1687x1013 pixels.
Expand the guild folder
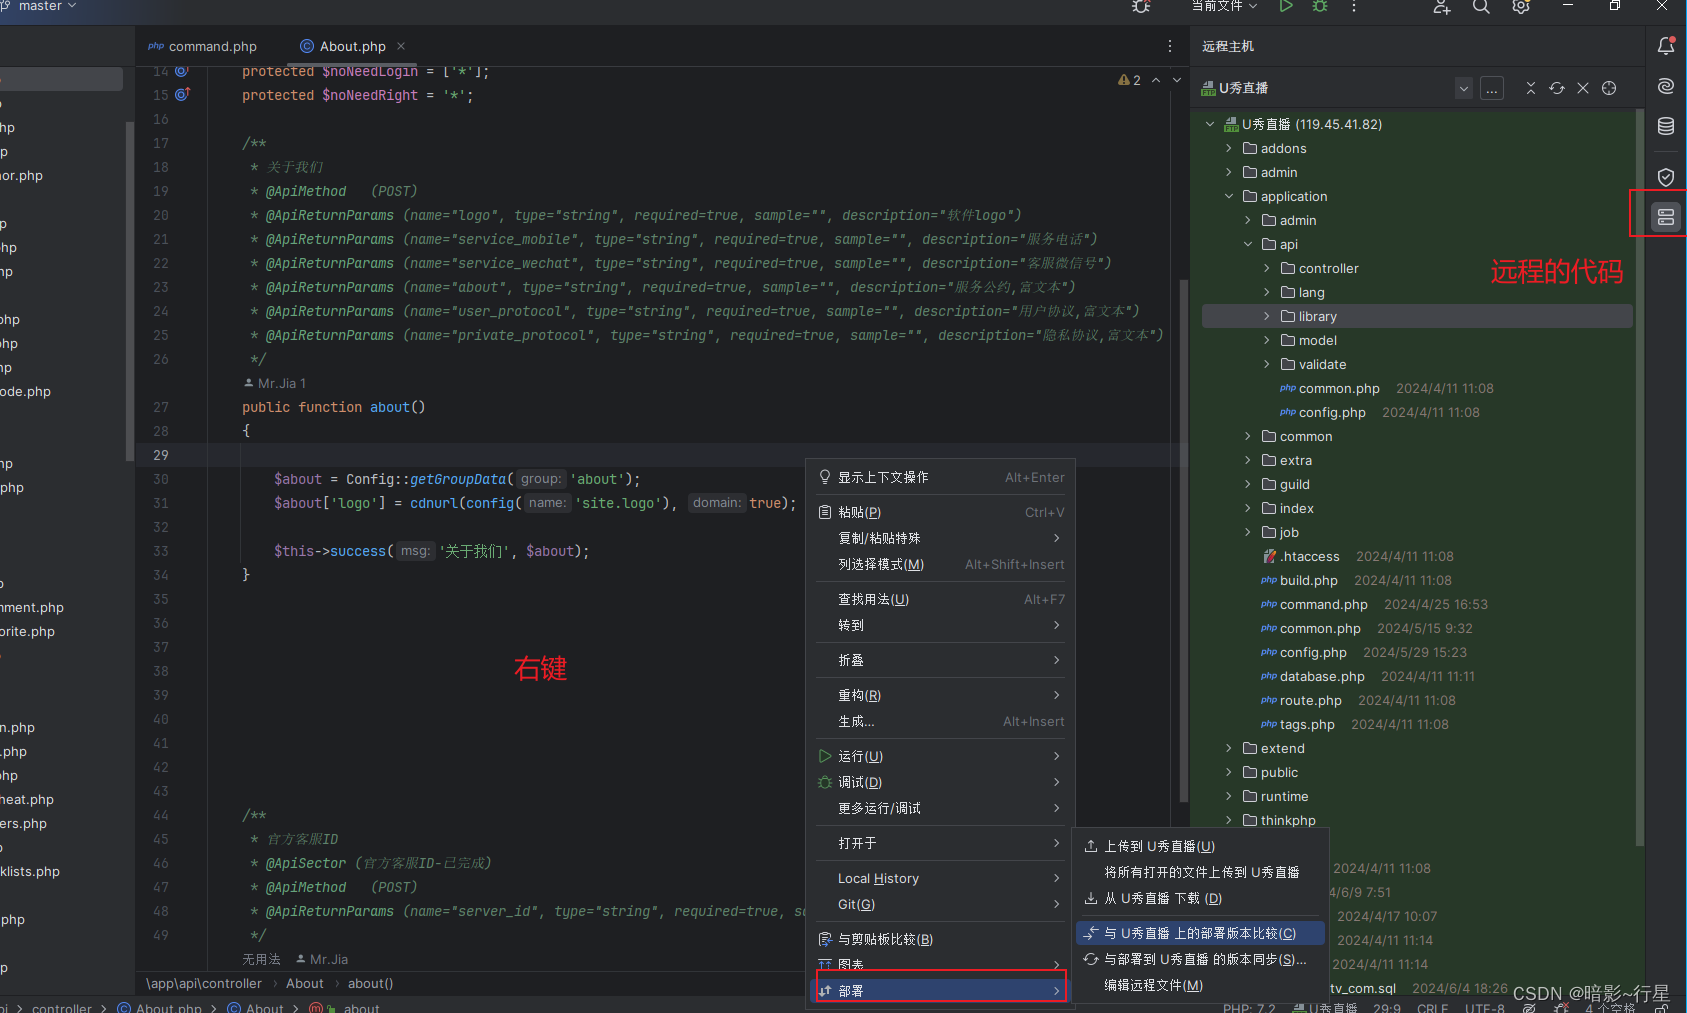pyautogui.click(x=1248, y=484)
